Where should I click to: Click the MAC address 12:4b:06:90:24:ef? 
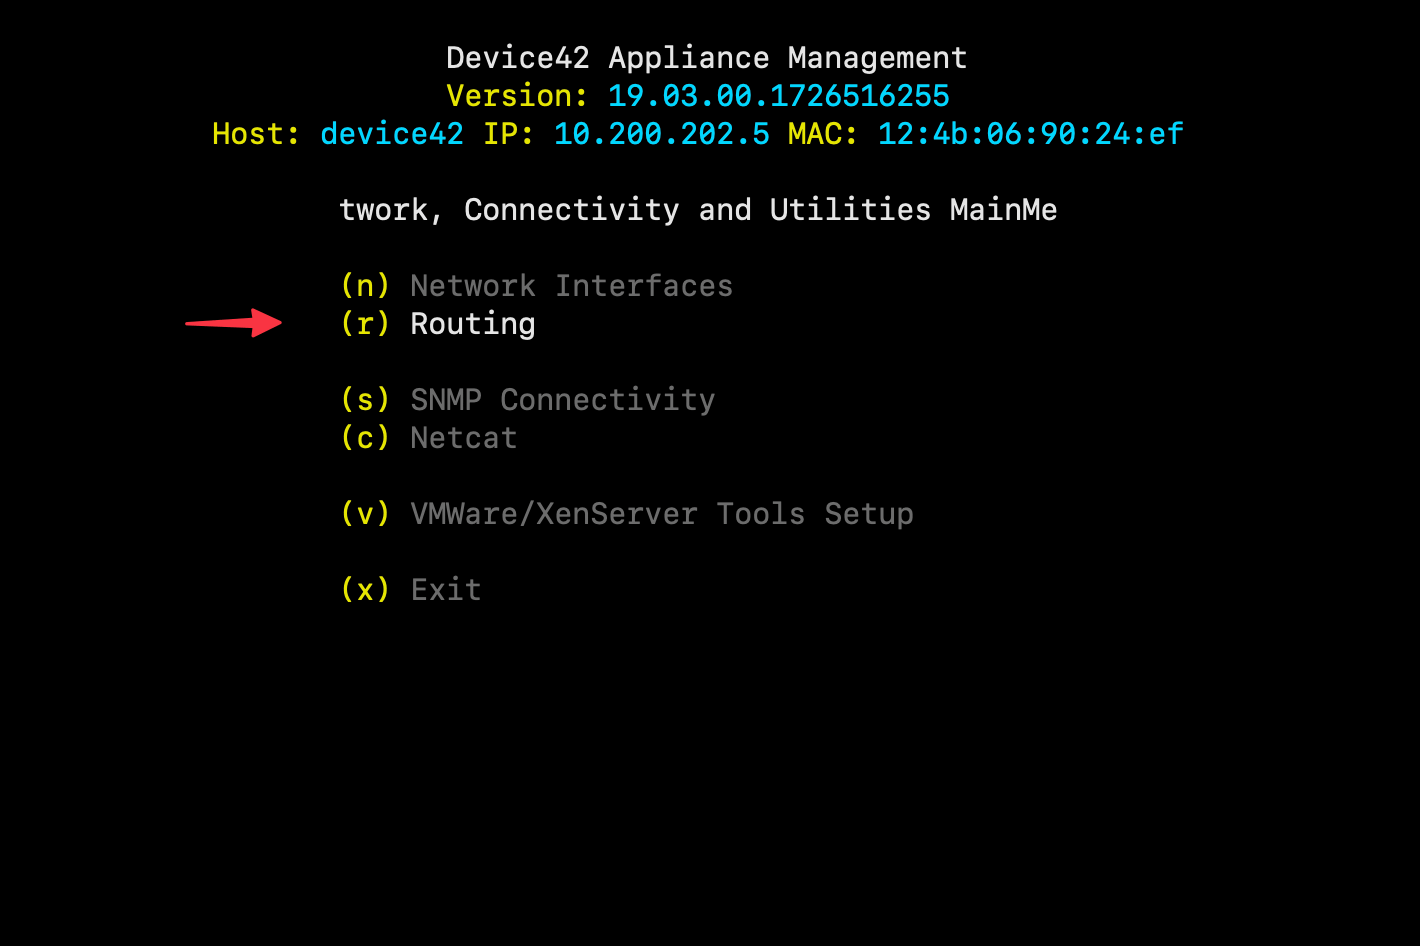(1030, 133)
